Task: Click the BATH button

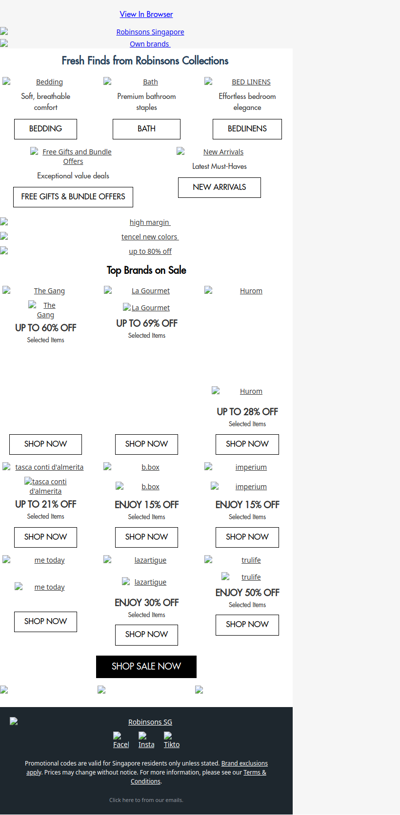Action: pos(146,129)
